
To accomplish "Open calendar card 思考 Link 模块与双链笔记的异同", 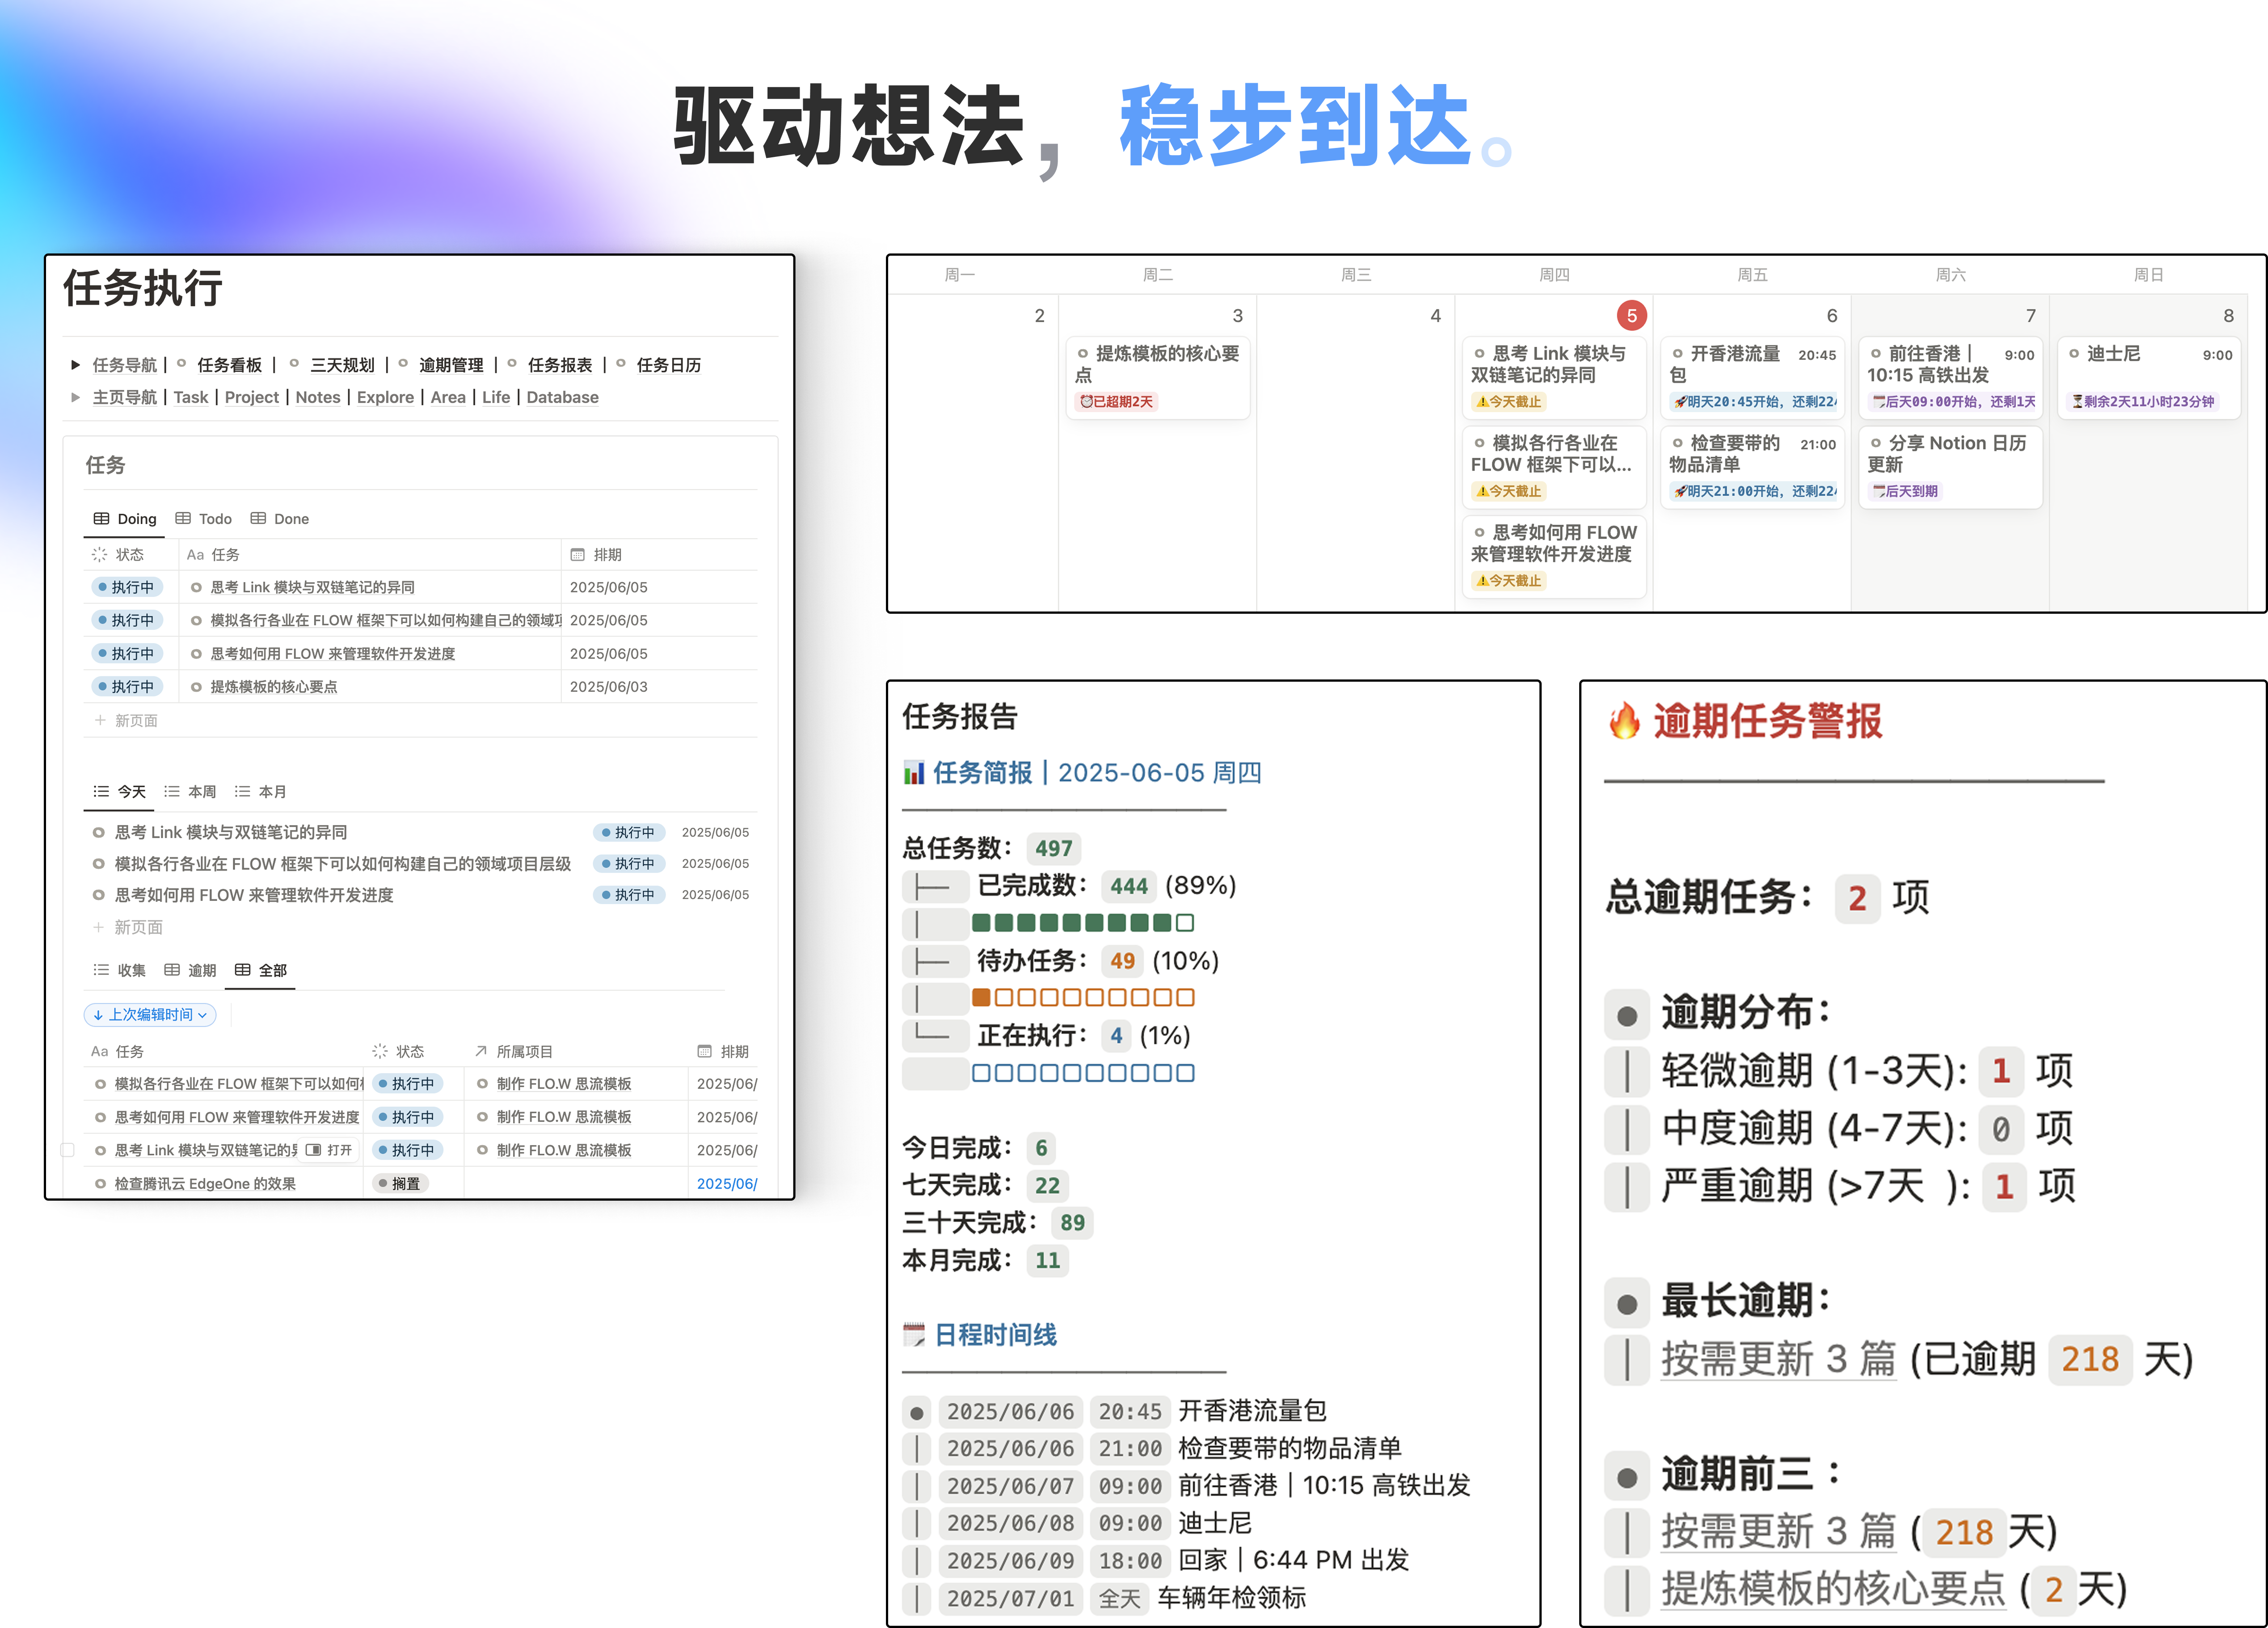I will pyautogui.click(x=1554, y=378).
